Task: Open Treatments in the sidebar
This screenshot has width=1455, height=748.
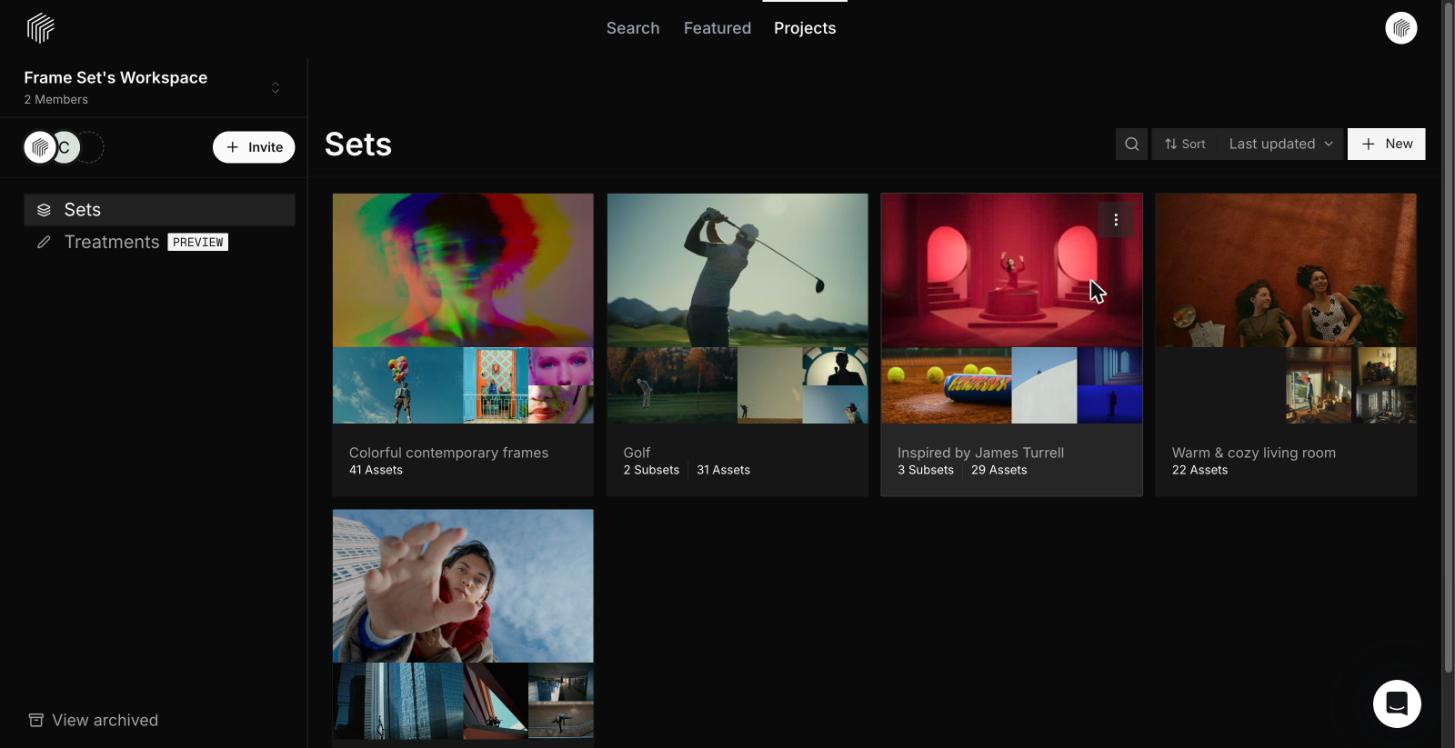Action: pyautogui.click(x=112, y=242)
